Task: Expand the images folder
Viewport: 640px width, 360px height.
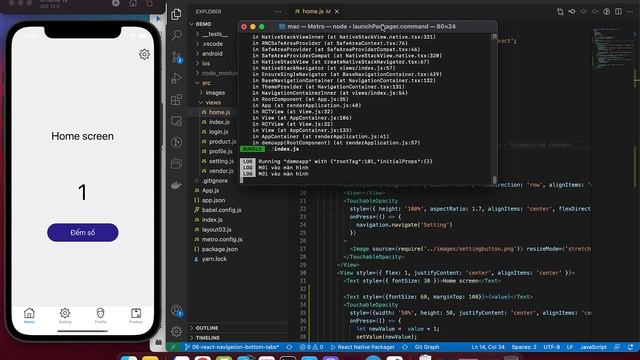Action: point(215,93)
